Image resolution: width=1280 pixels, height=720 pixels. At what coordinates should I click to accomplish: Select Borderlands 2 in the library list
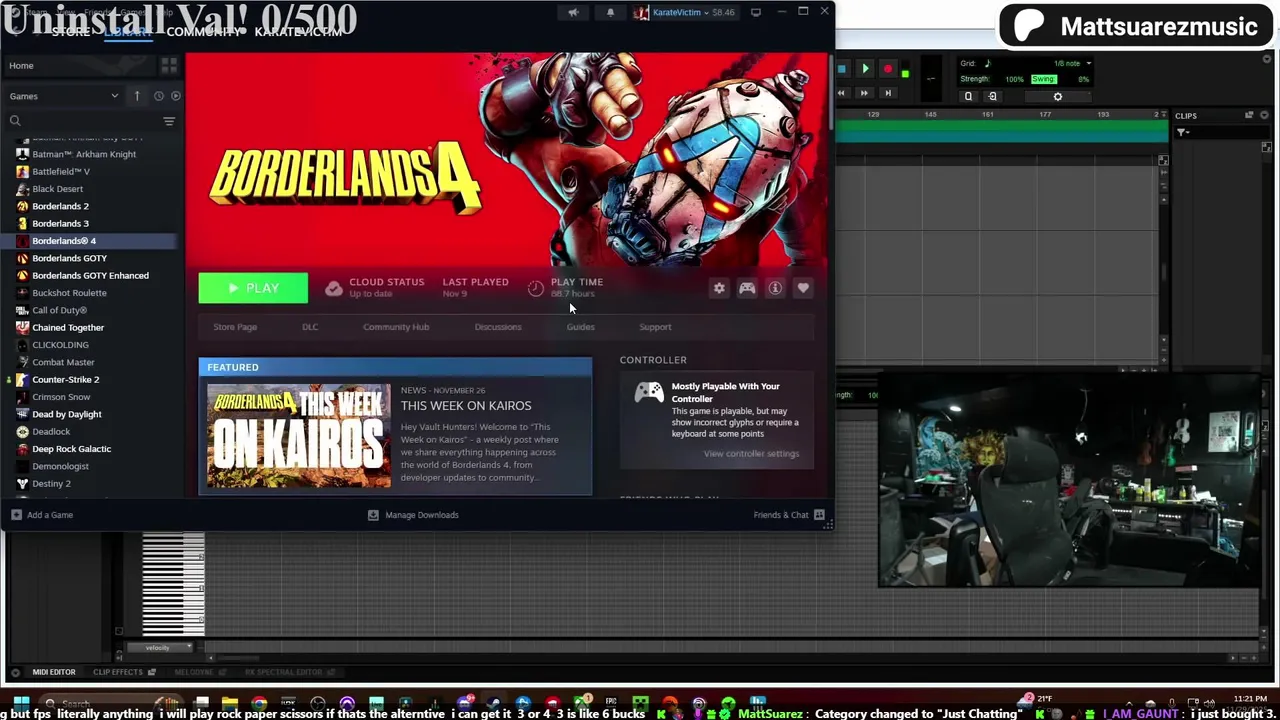60,206
